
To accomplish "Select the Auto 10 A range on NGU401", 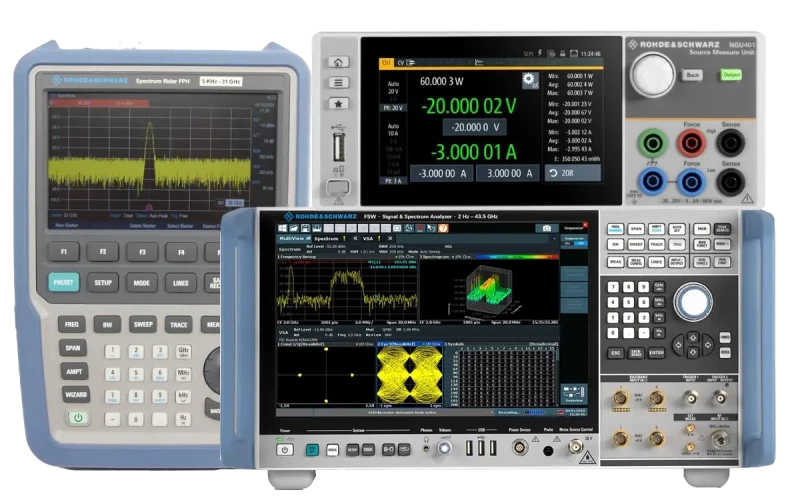I will [x=393, y=130].
